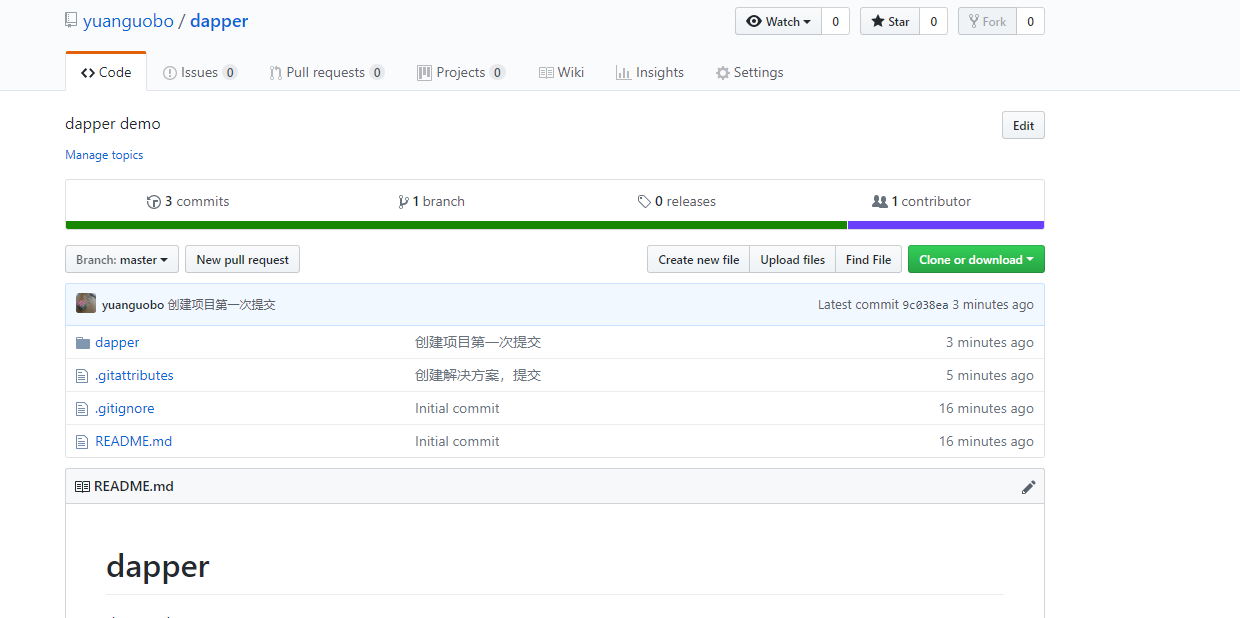
Task: Click the Fork button
Action: 987,22
